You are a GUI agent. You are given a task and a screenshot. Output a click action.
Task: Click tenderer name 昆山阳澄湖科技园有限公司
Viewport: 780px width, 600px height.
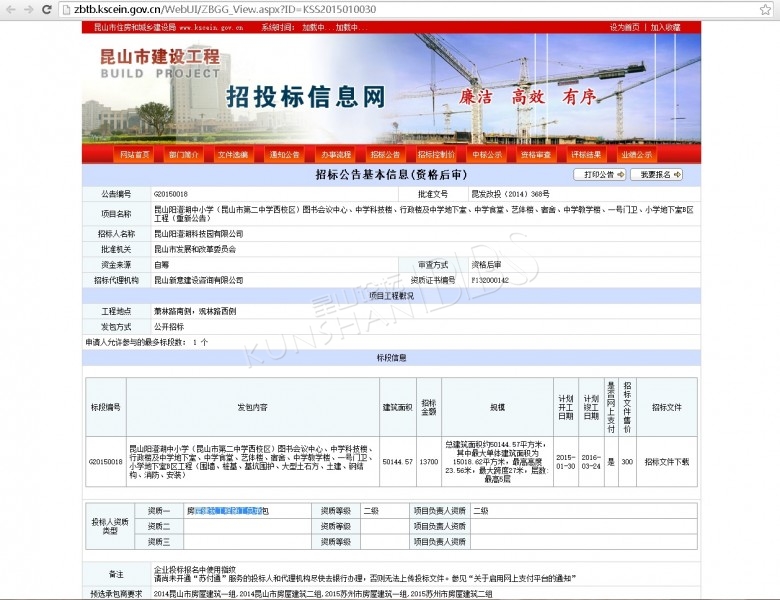point(198,233)
